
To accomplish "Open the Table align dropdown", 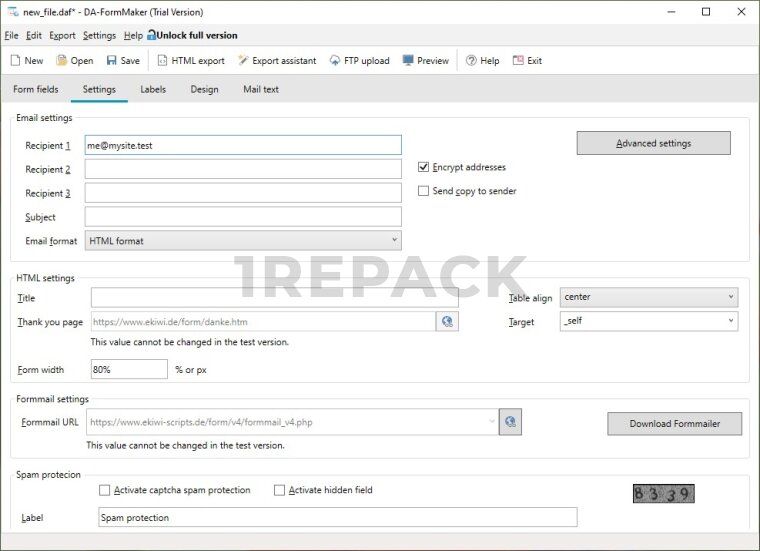I will point(648,297).
